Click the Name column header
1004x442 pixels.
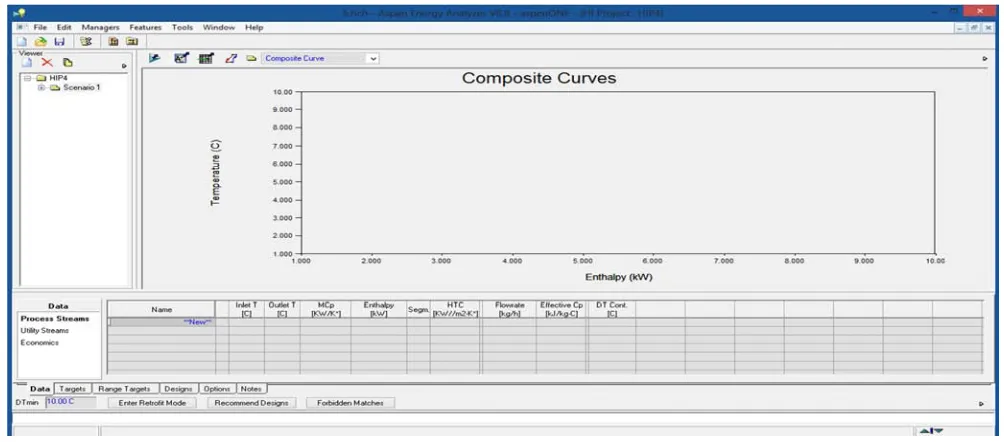click(x=161, y=309)
